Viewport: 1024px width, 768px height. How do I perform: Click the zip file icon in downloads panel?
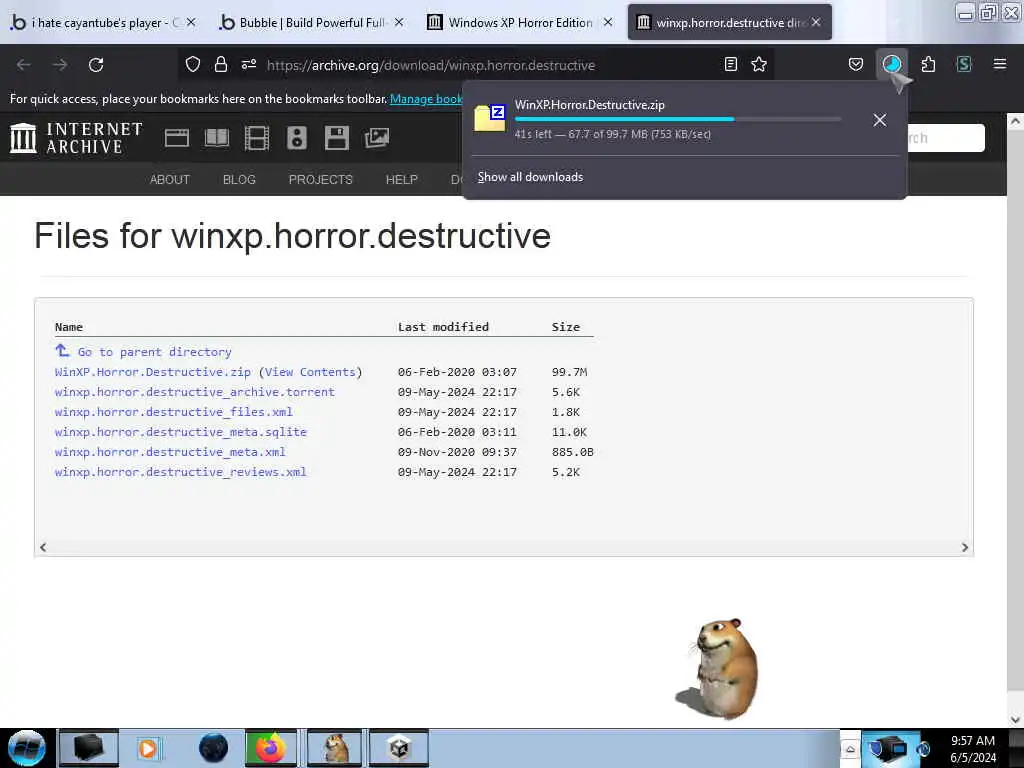[490, 118]
